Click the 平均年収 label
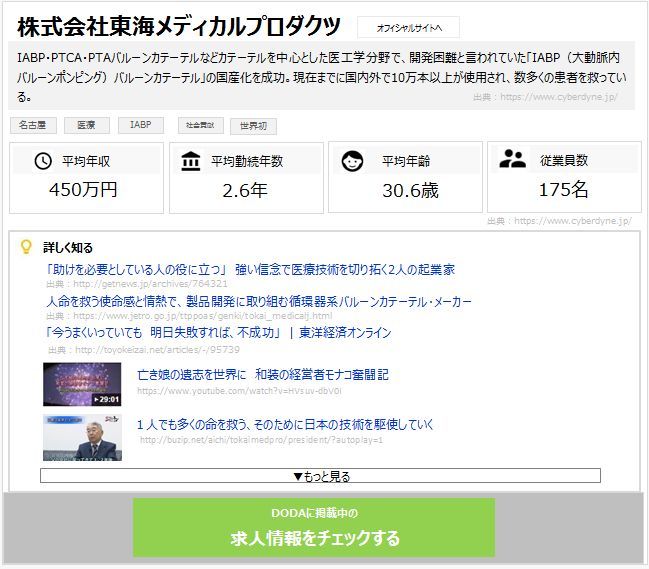 coord(86,161)
